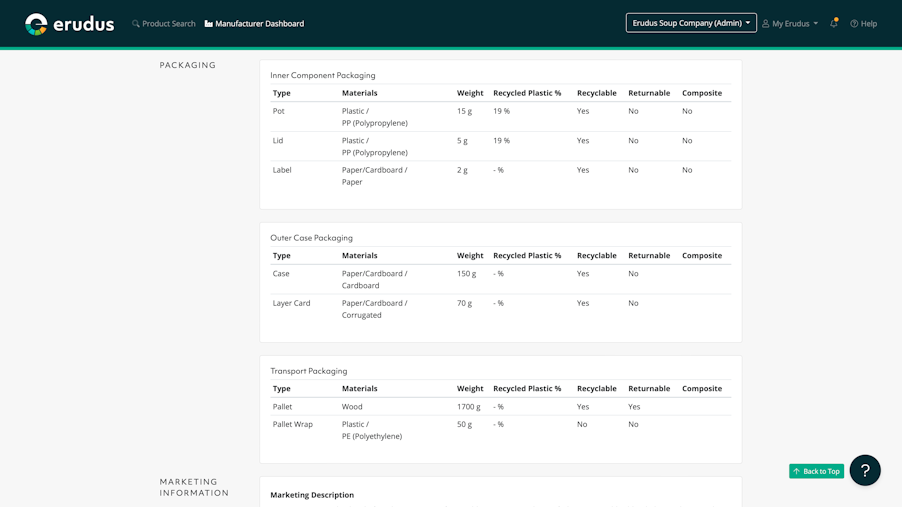This screenshot has width=902, height=507.
Task: Open the question mark help chat bubble
Action: tap(865, 470)
